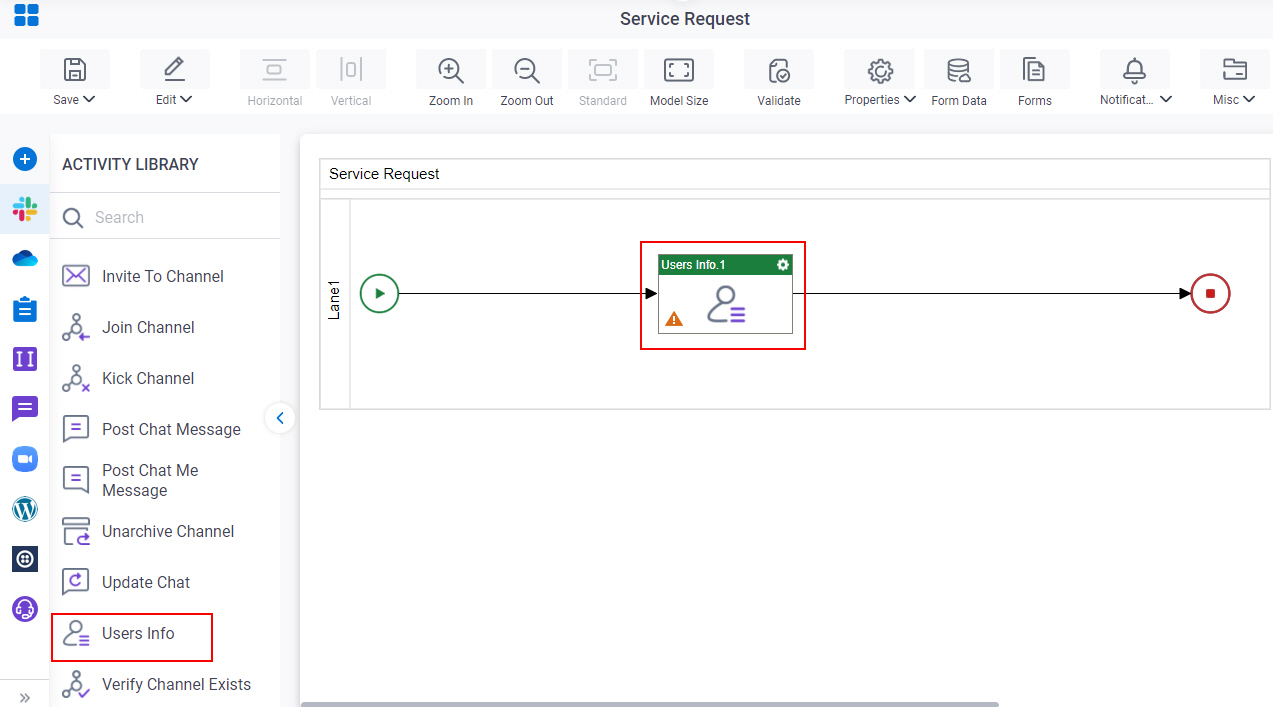
Task: Select the headset support icon in sidebar
Action: click(x=25, y=608)
